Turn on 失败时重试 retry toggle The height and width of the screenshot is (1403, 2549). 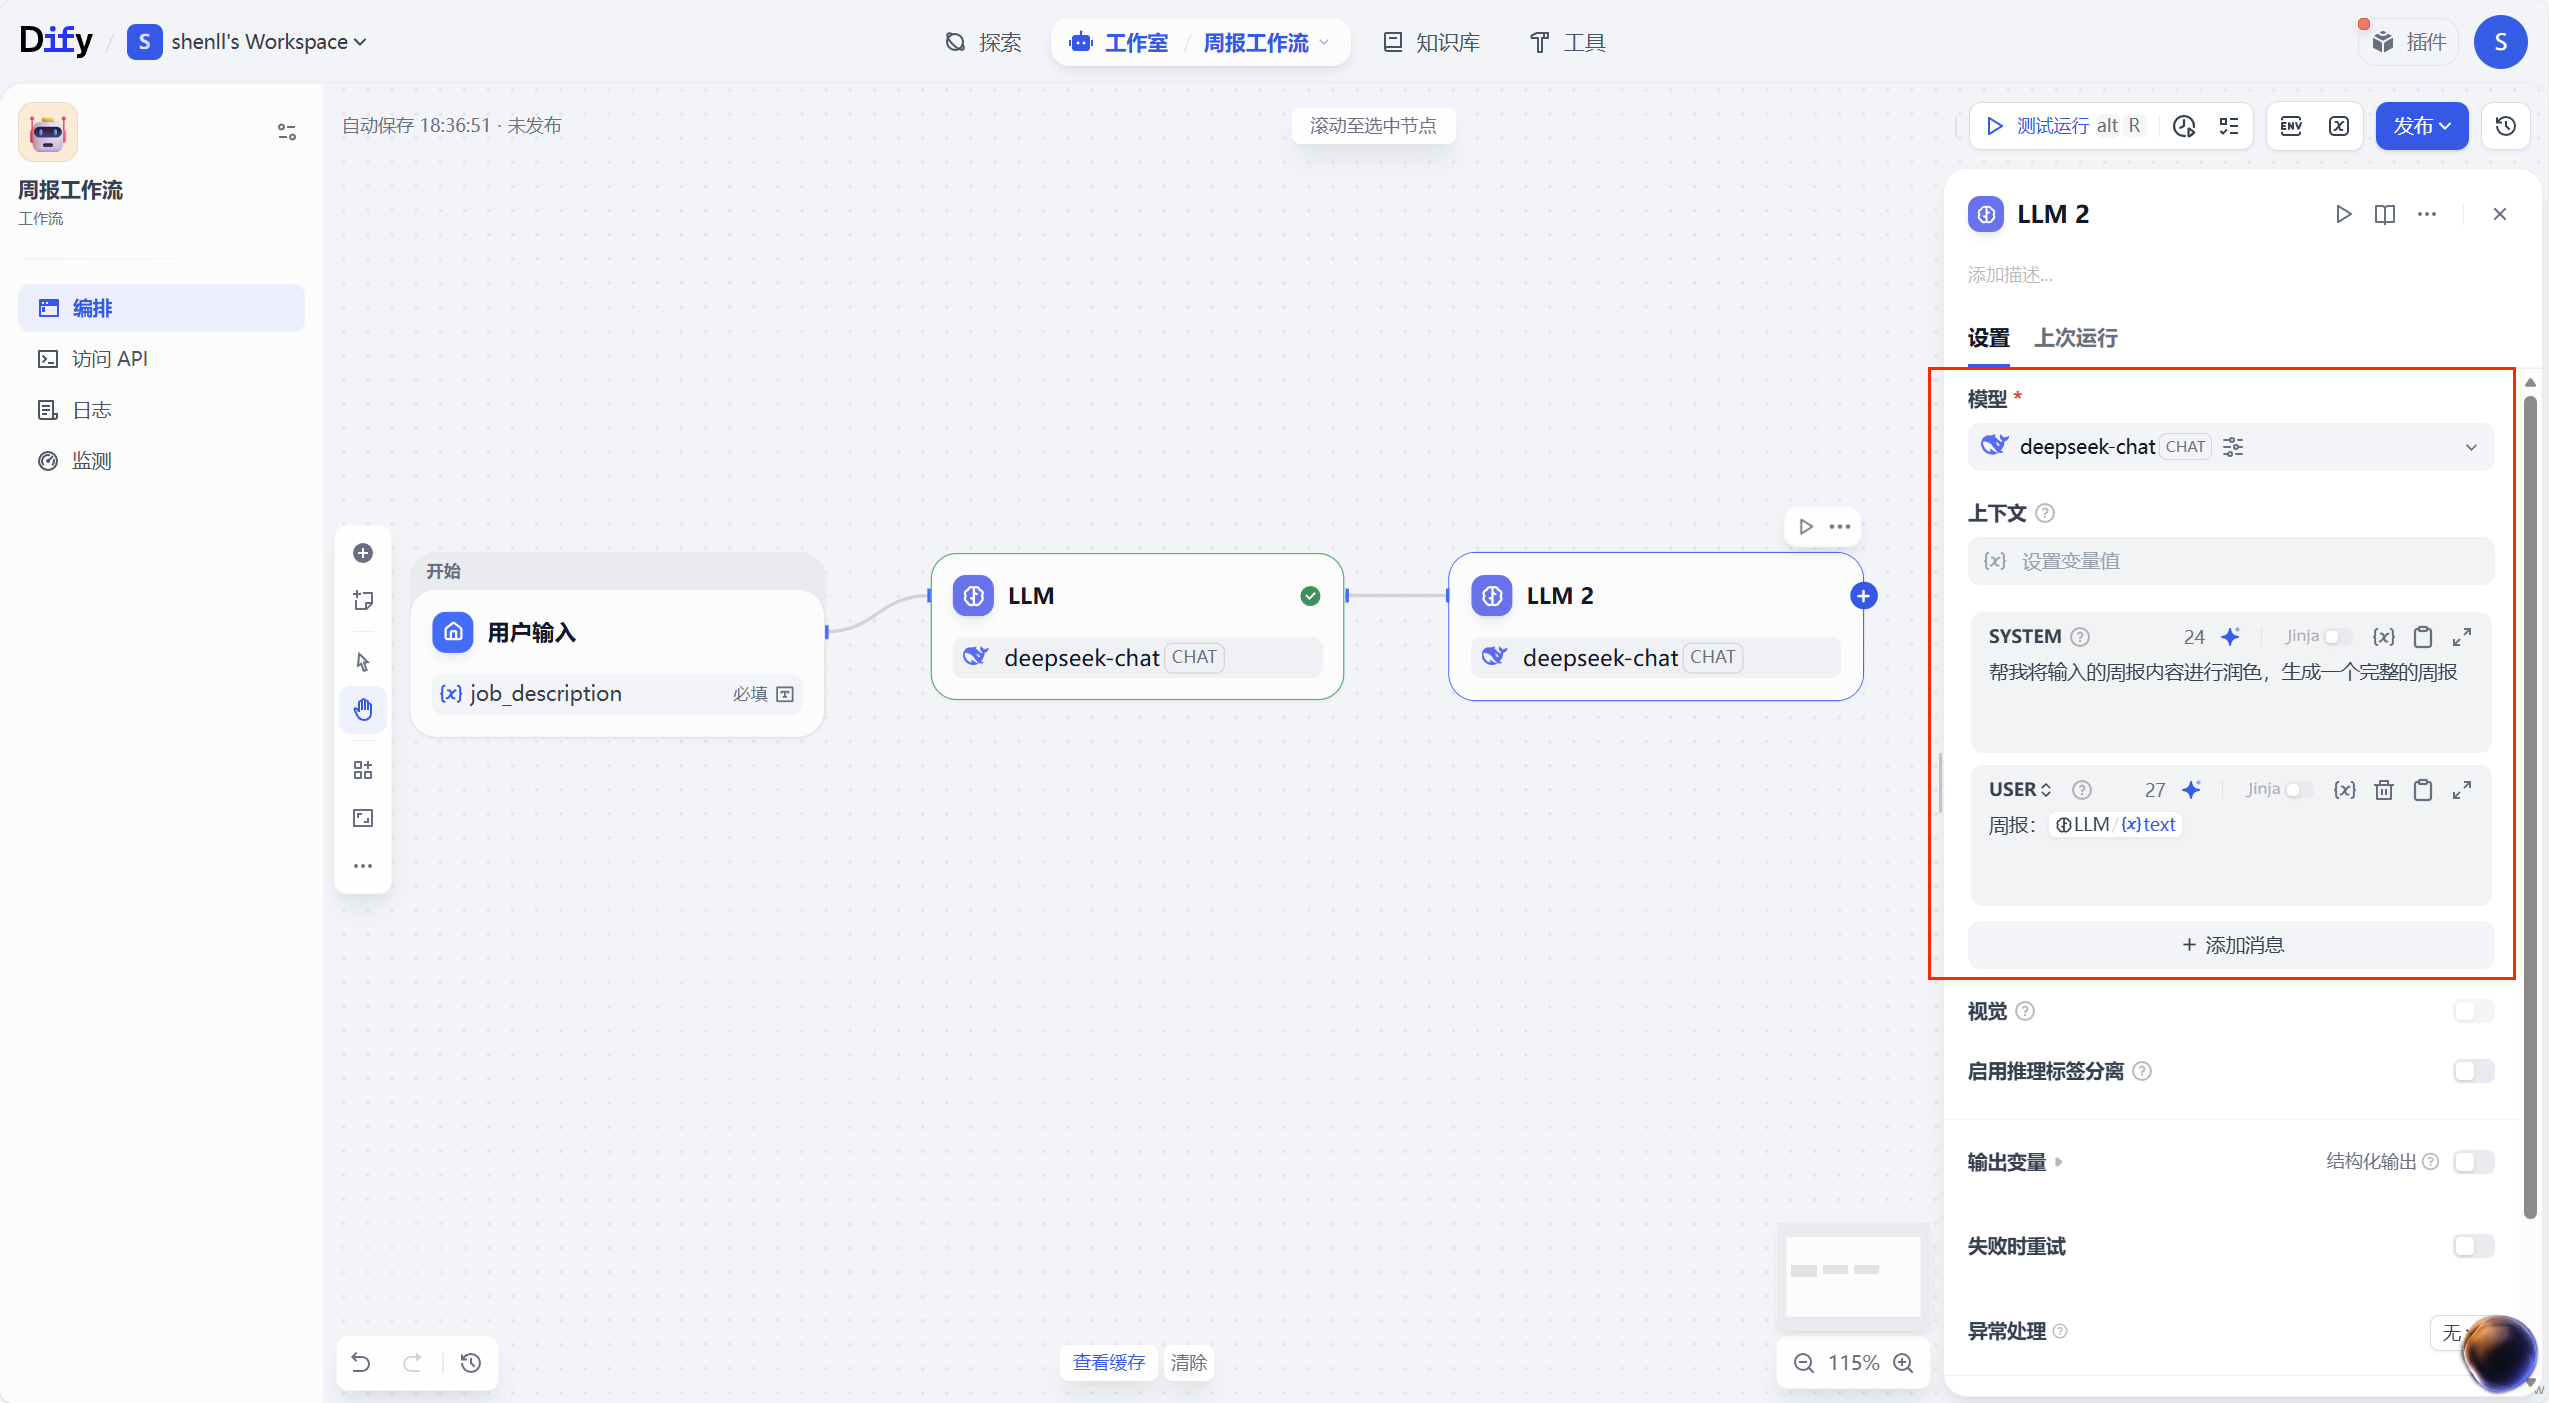2473,1246
